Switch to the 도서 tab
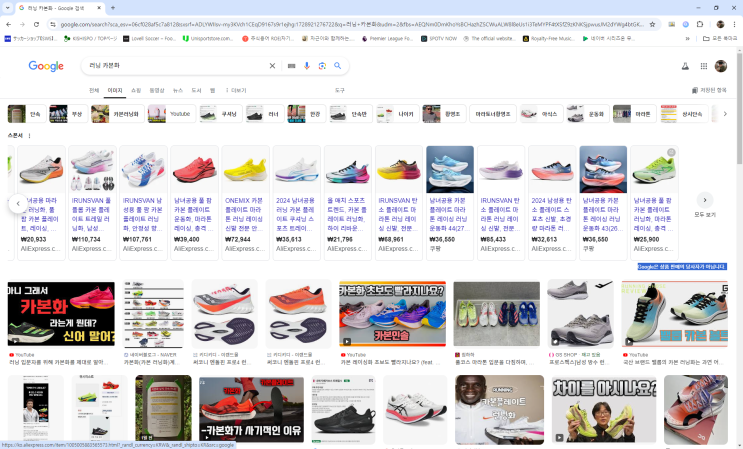The image size is (743, 449). click(196, 90)
